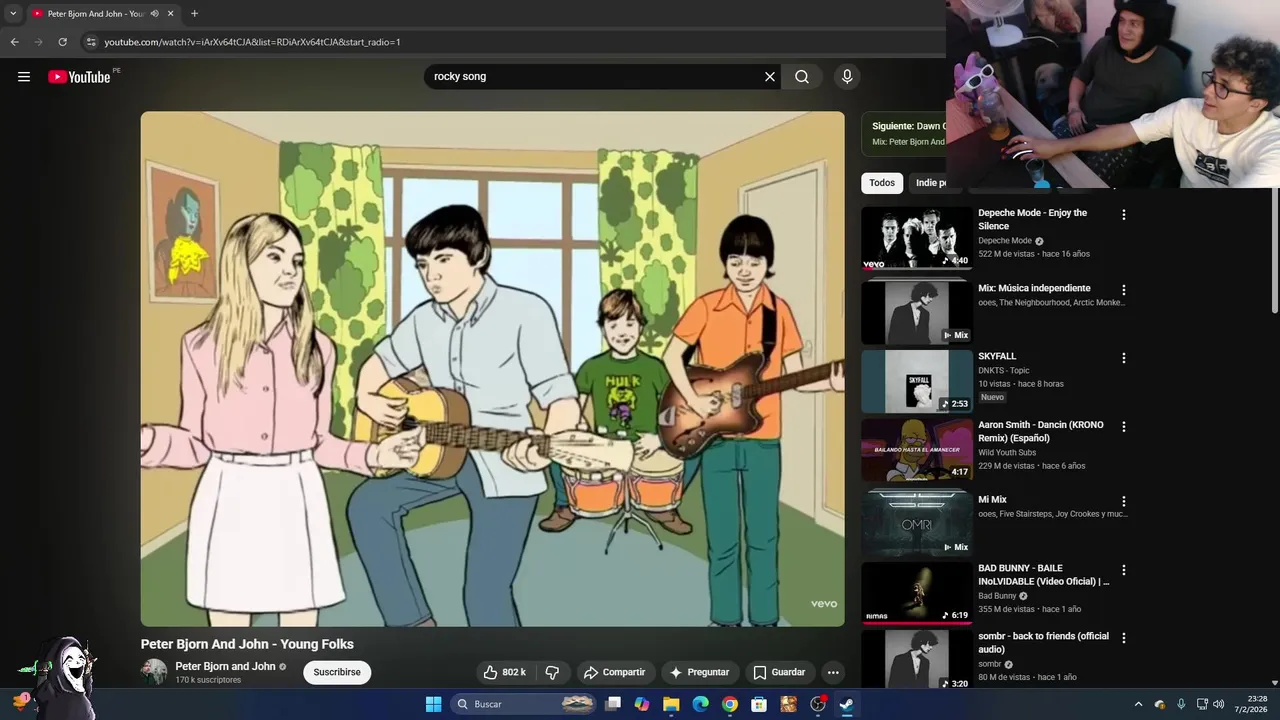1280x720 pixels.
Task: Open more actions ellipsis under the video
Action: coord(833,672)
